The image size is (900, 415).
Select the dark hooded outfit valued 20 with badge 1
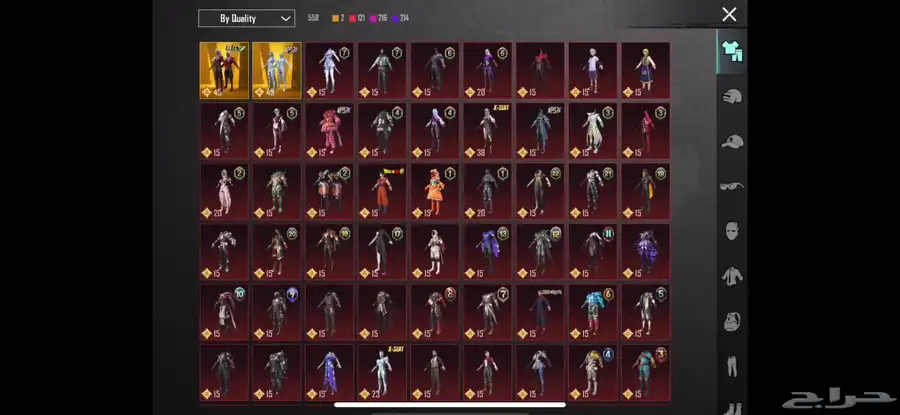pyautogui.click(x=487, y=192)
